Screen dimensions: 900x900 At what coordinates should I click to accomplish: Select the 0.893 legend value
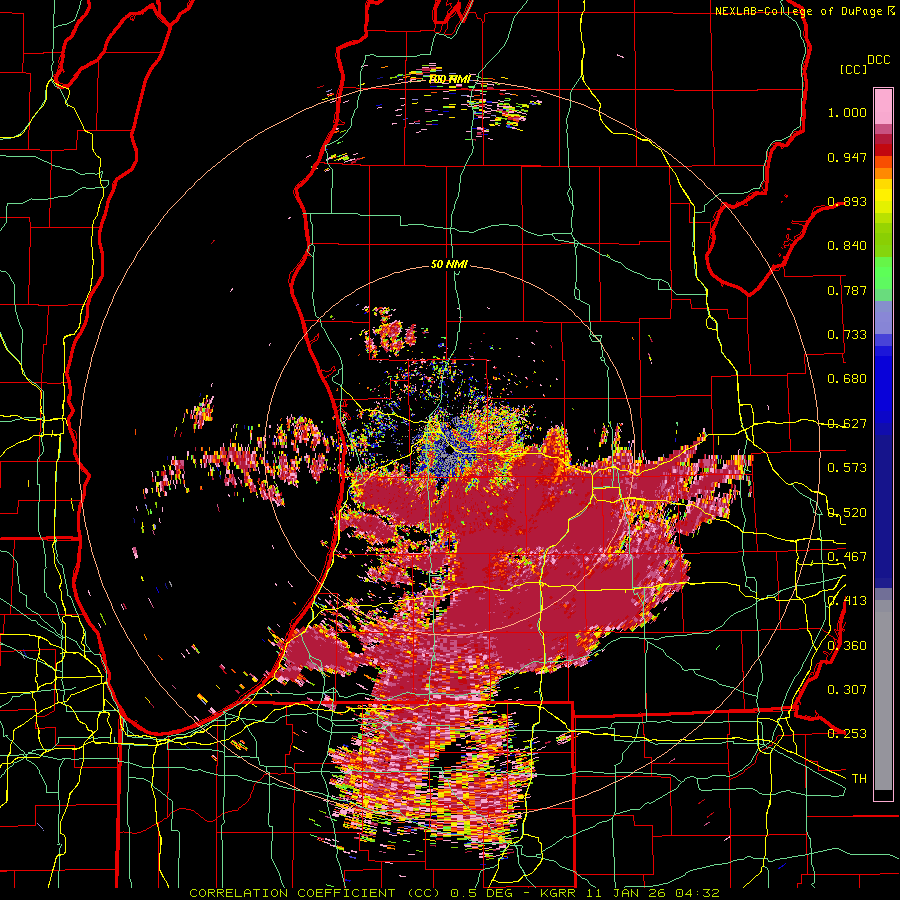pos(847,201)
